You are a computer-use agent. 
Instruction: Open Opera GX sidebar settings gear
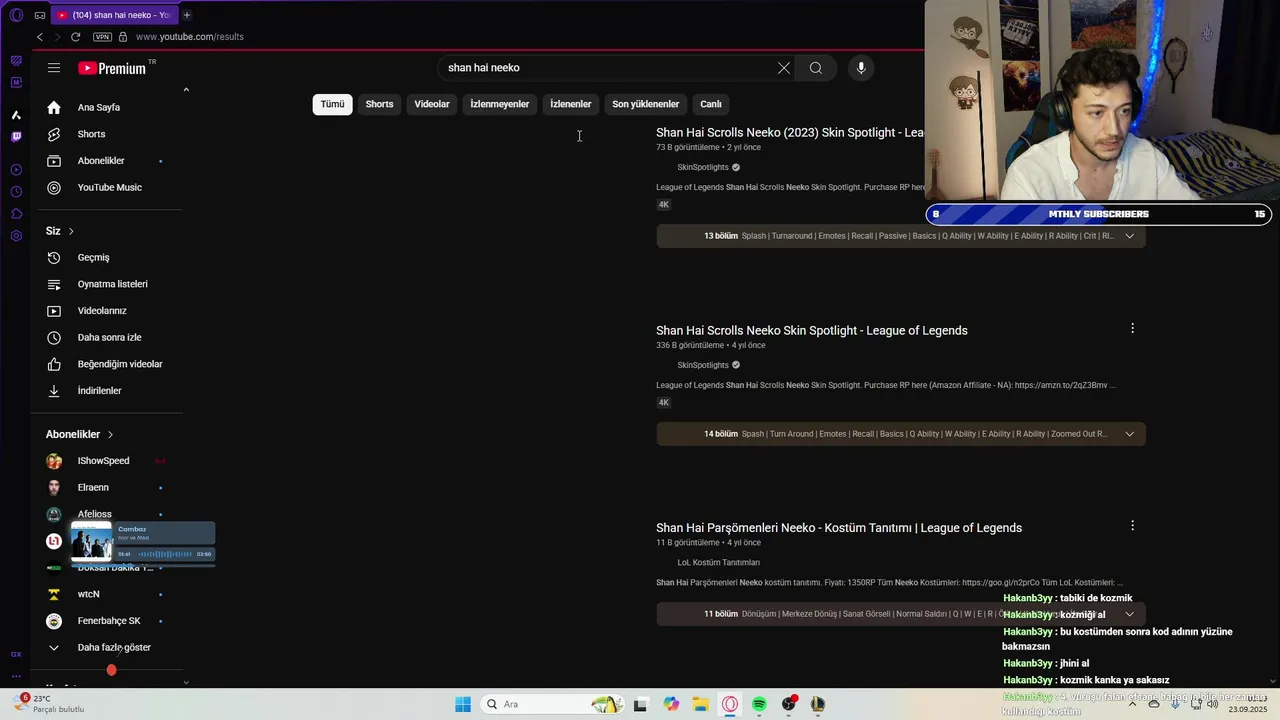coord(16,236)
